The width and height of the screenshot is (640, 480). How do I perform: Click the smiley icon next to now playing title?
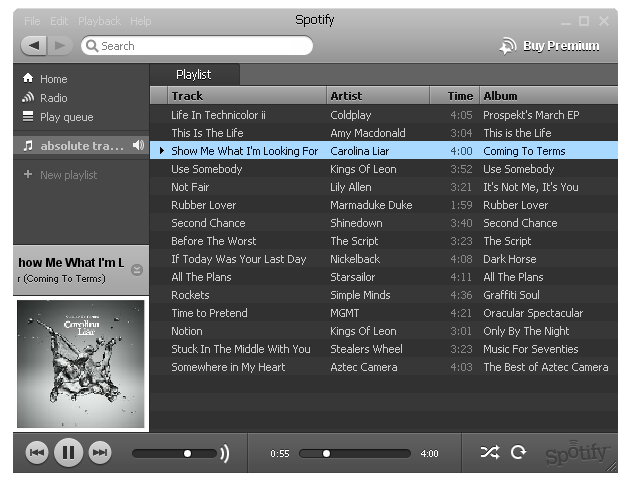[137, 270]
